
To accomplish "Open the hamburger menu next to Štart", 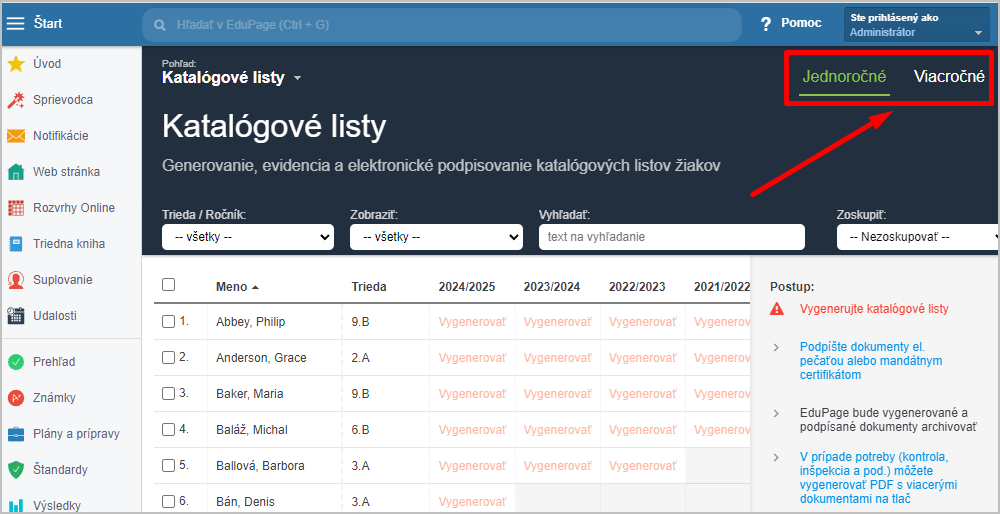I will (15, 24).
